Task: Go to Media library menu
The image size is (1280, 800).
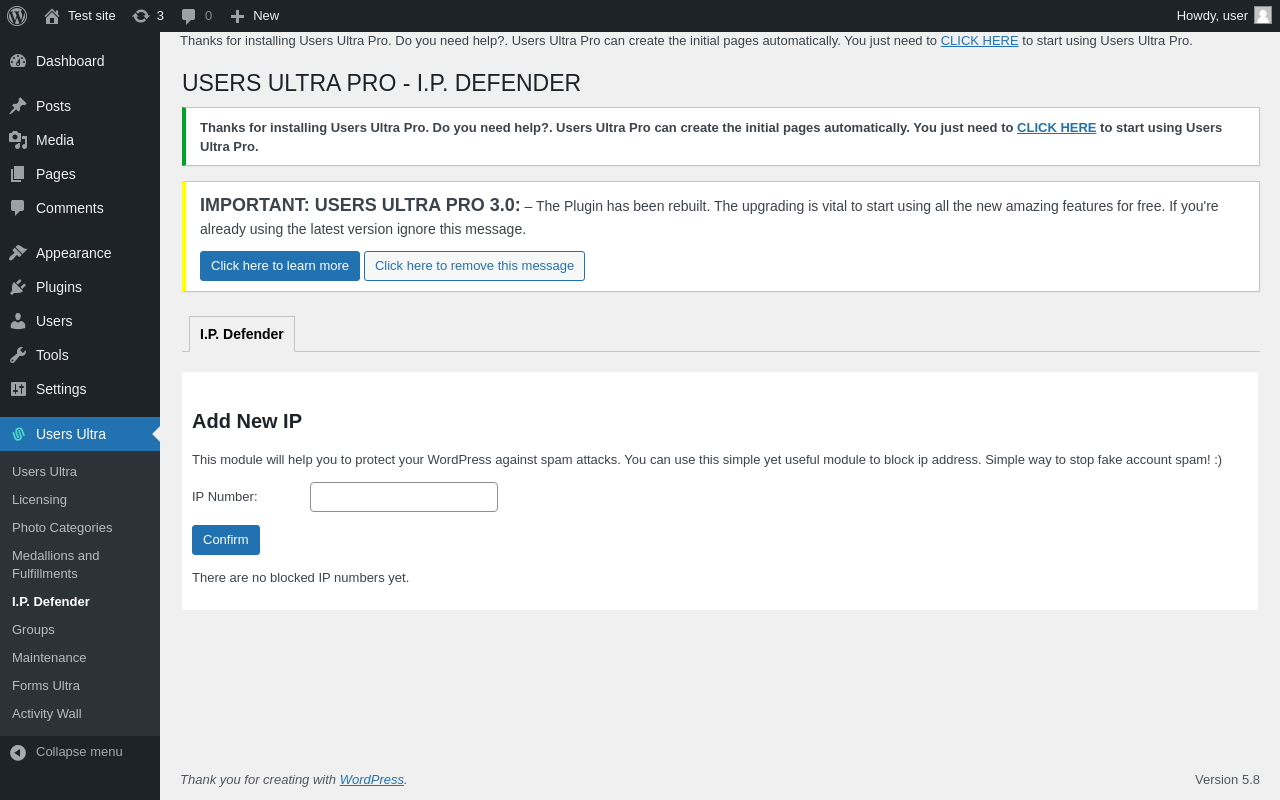Action: [x=80, y=140]
